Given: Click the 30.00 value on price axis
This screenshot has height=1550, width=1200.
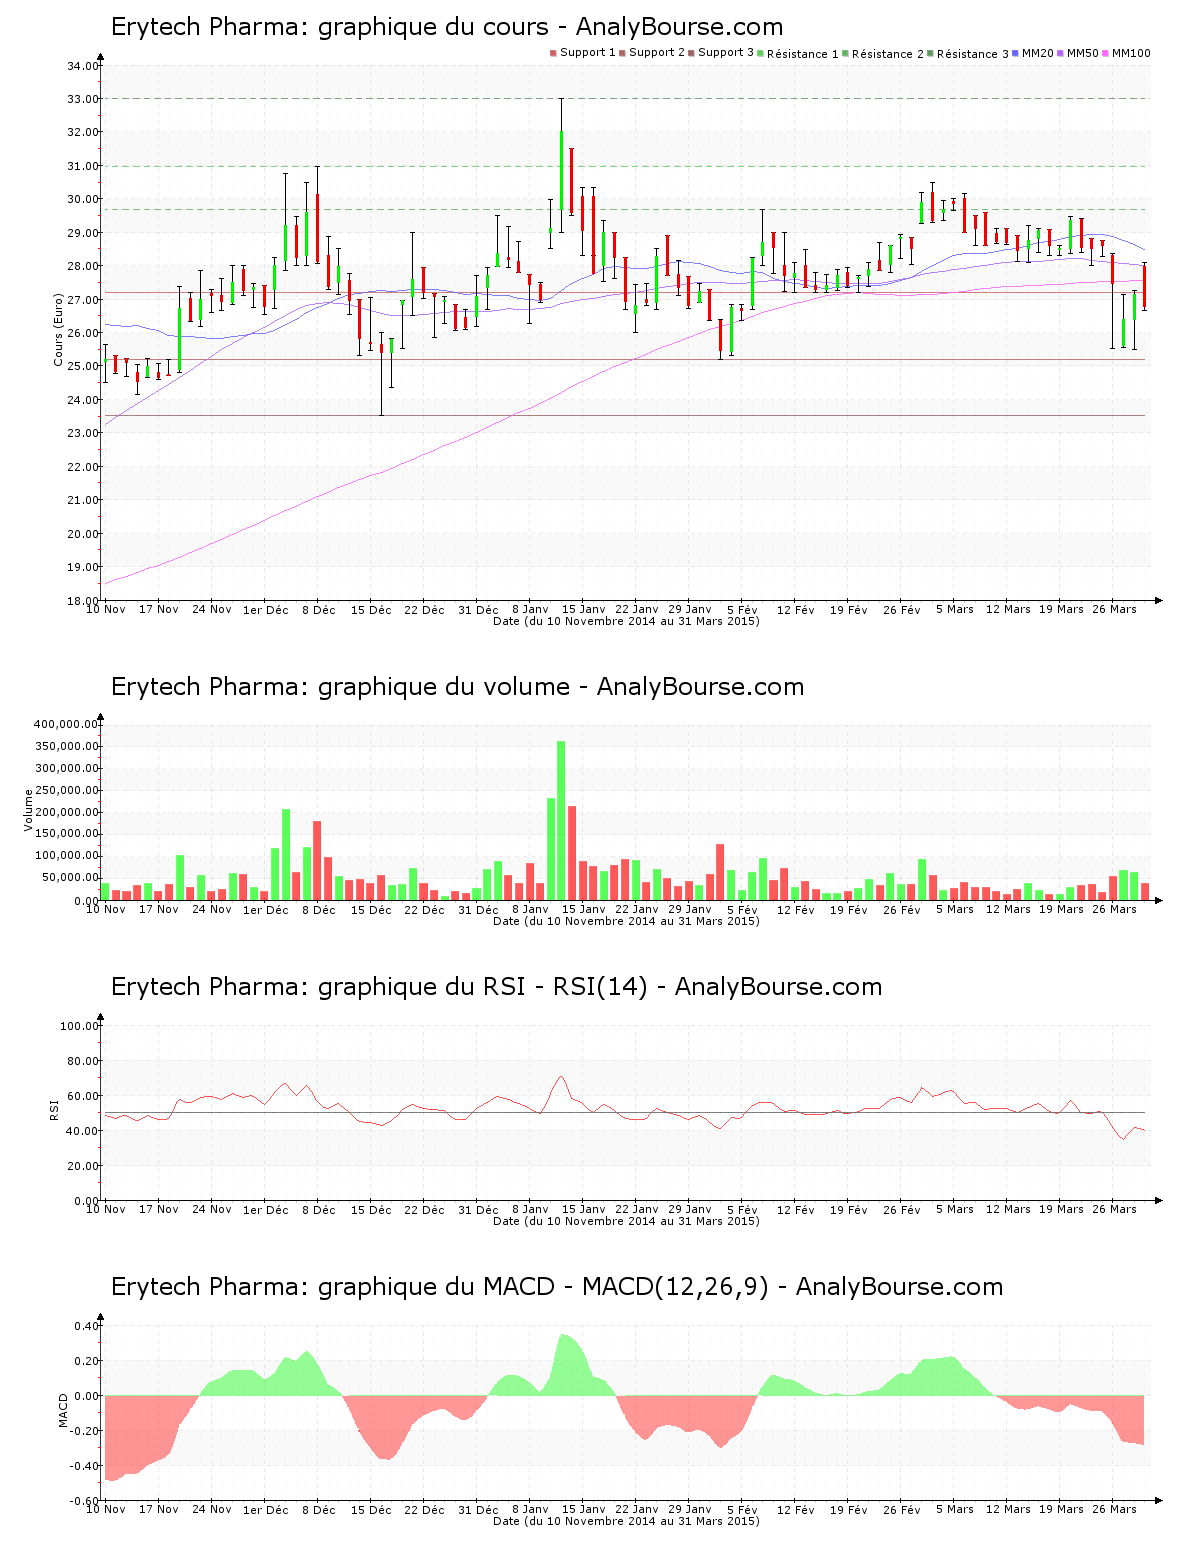Looking at the screenshot, I should pos(82,199).
